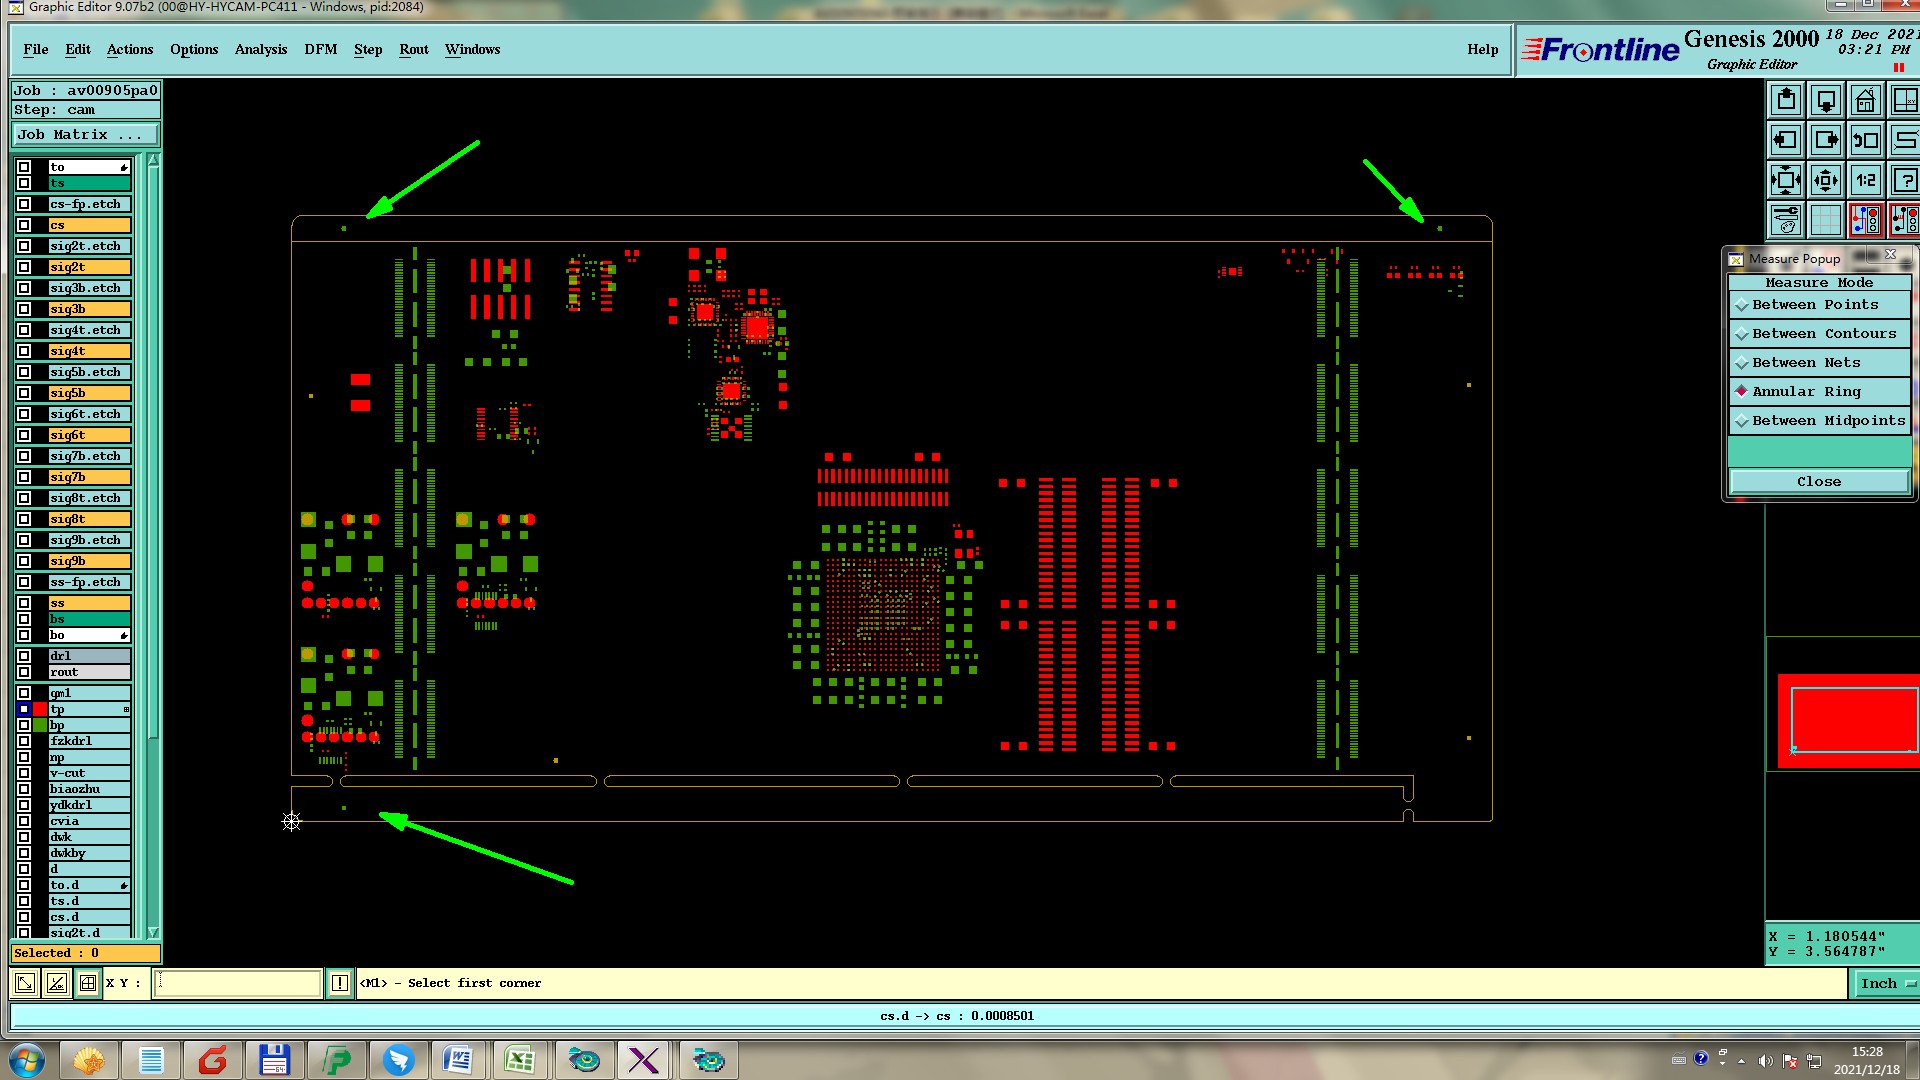Open the wrench and pencil tools icon
This screenshot has width=1920, height=1080.
point(1786,220)
